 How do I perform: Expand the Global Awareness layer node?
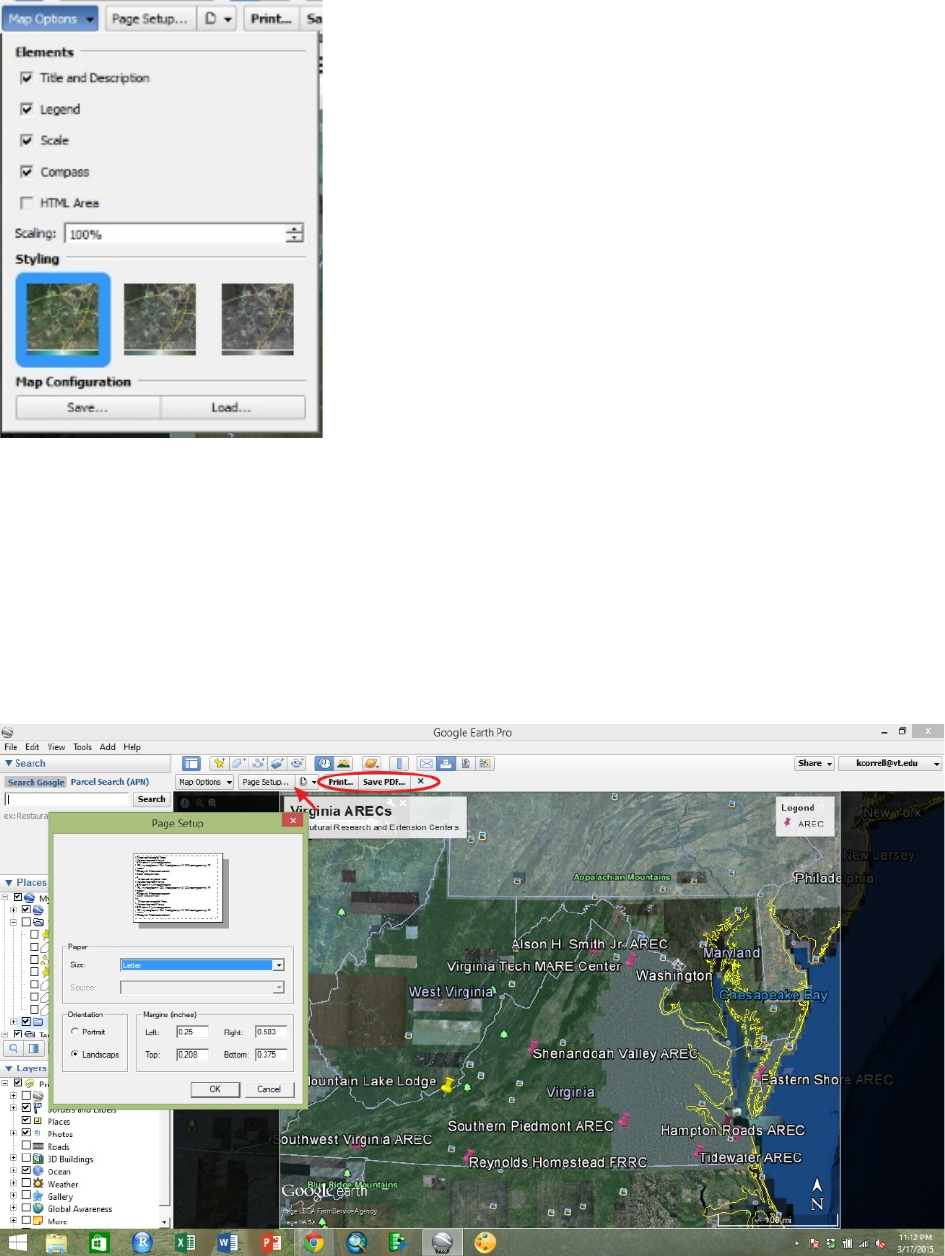[14, 1209]
